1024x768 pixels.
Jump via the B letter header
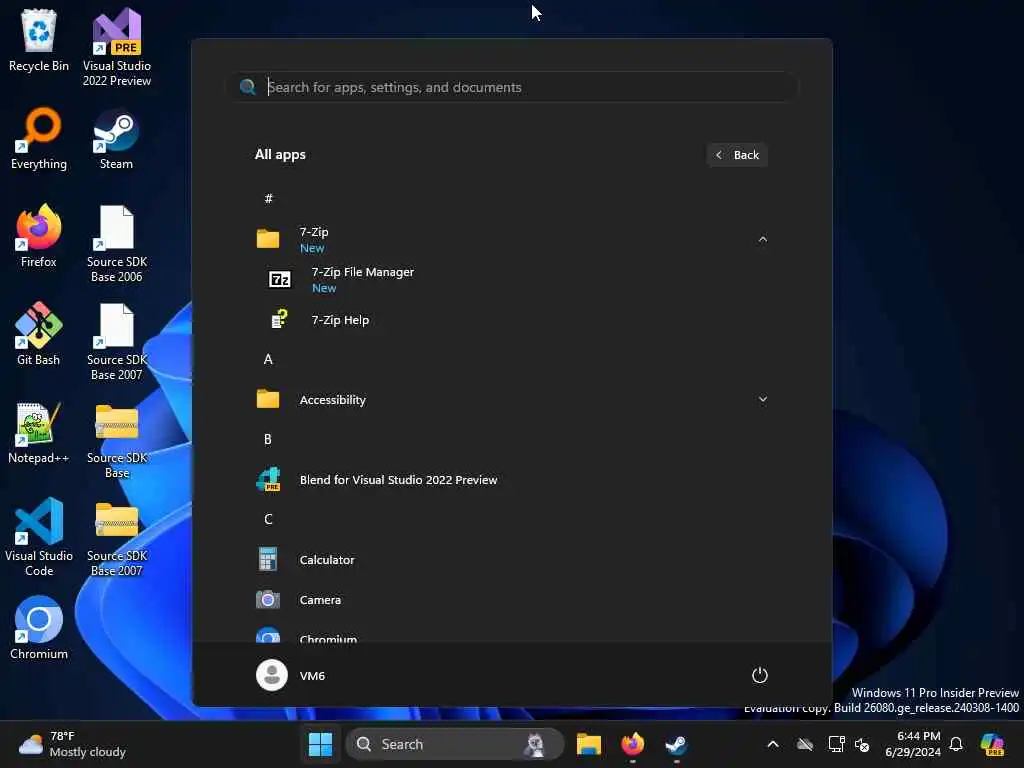pos(268,440)
